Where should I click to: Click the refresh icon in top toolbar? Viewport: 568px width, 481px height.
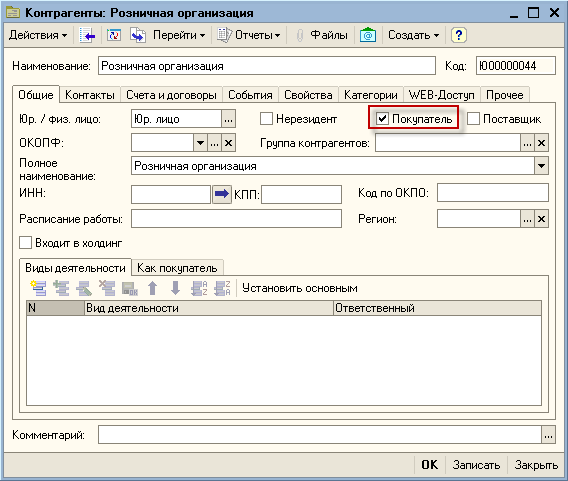point(114,35)
